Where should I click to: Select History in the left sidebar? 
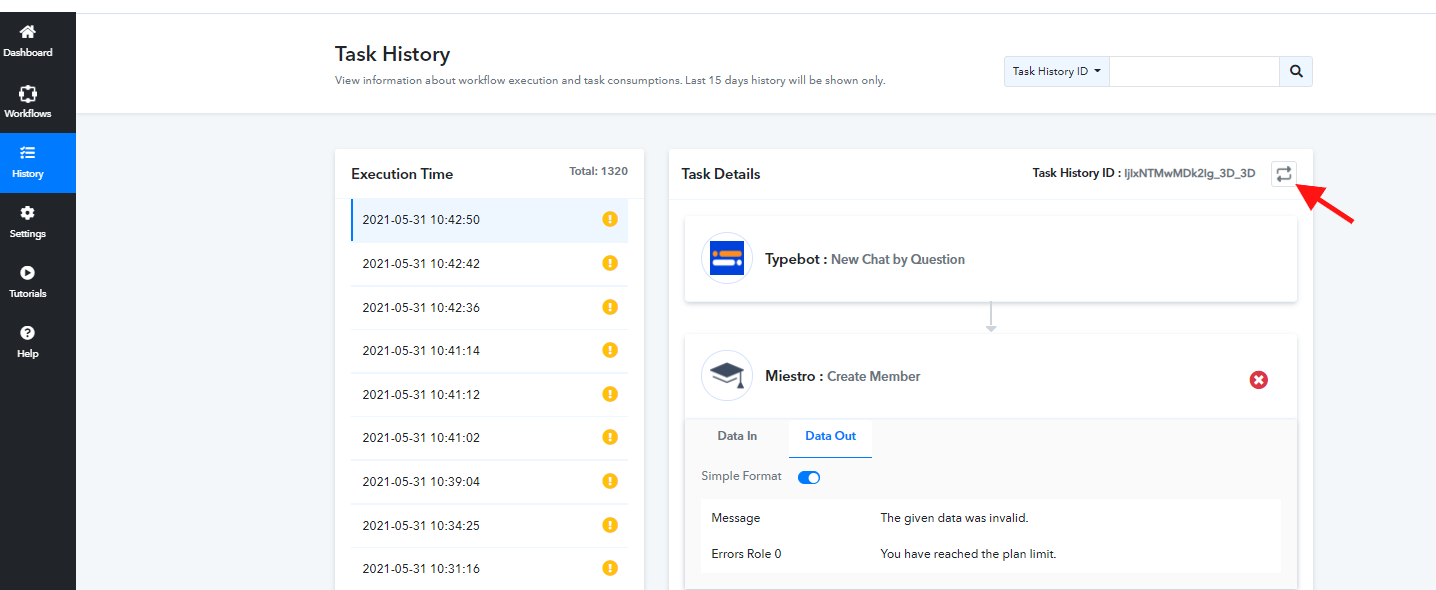pos(28,162)
